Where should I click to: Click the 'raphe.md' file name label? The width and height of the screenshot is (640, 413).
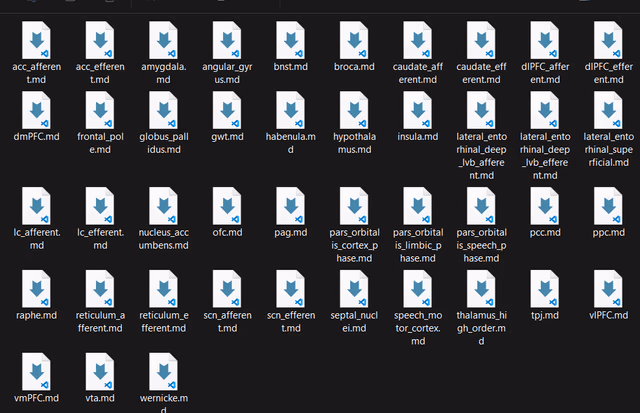point(36,315)
